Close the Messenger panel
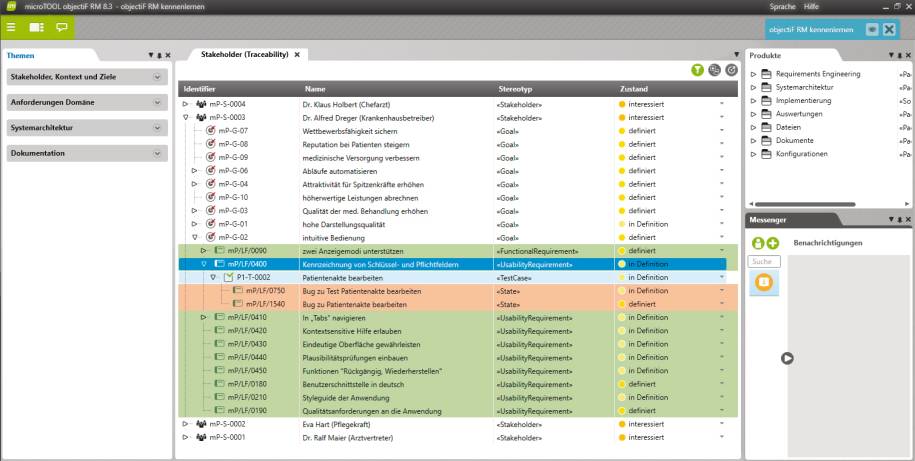This screenshot has height=461, width=915. coord(907,219)
